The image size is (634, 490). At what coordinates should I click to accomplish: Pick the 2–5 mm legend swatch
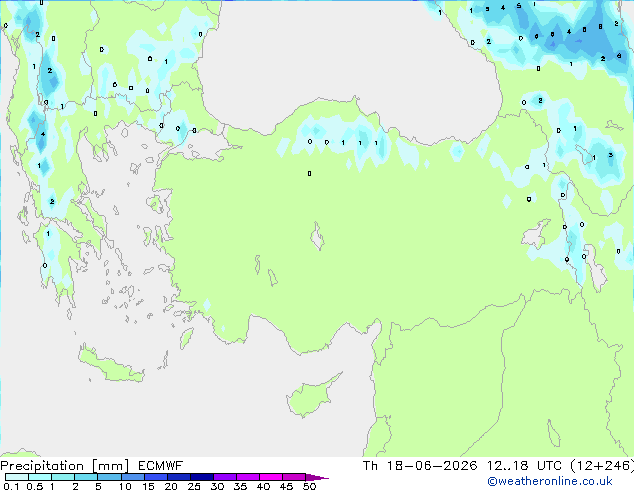point(86,477)
